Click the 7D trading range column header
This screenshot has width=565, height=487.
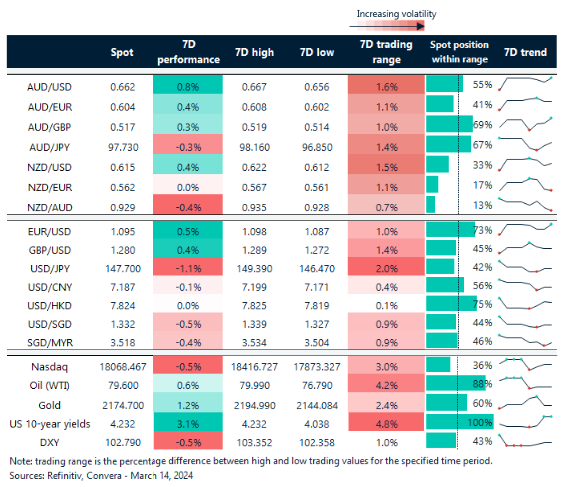point(386,52)
